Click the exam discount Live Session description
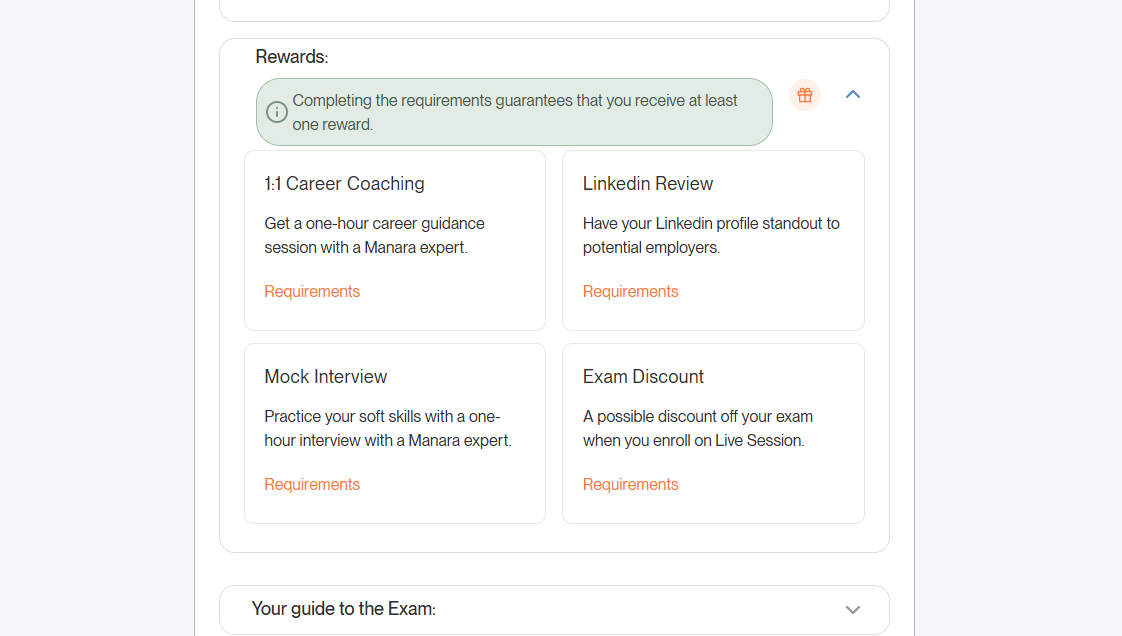1122x636 pixels. pyautogui.click(x=698, y=429)
